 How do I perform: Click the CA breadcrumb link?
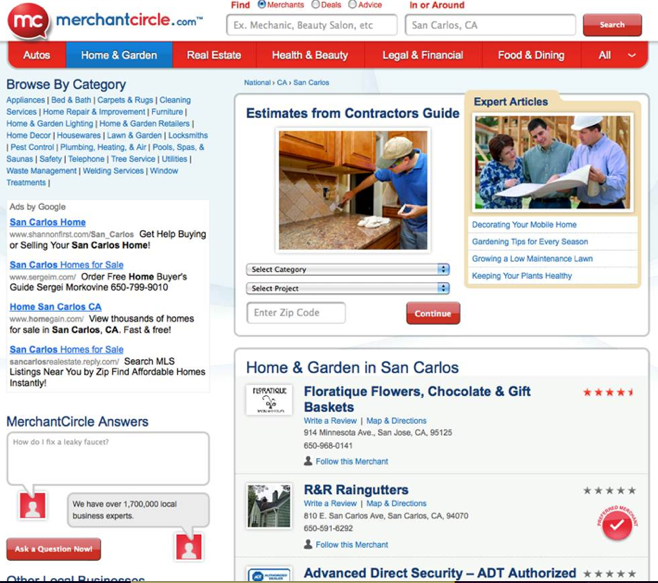click(x=282, y=83)
